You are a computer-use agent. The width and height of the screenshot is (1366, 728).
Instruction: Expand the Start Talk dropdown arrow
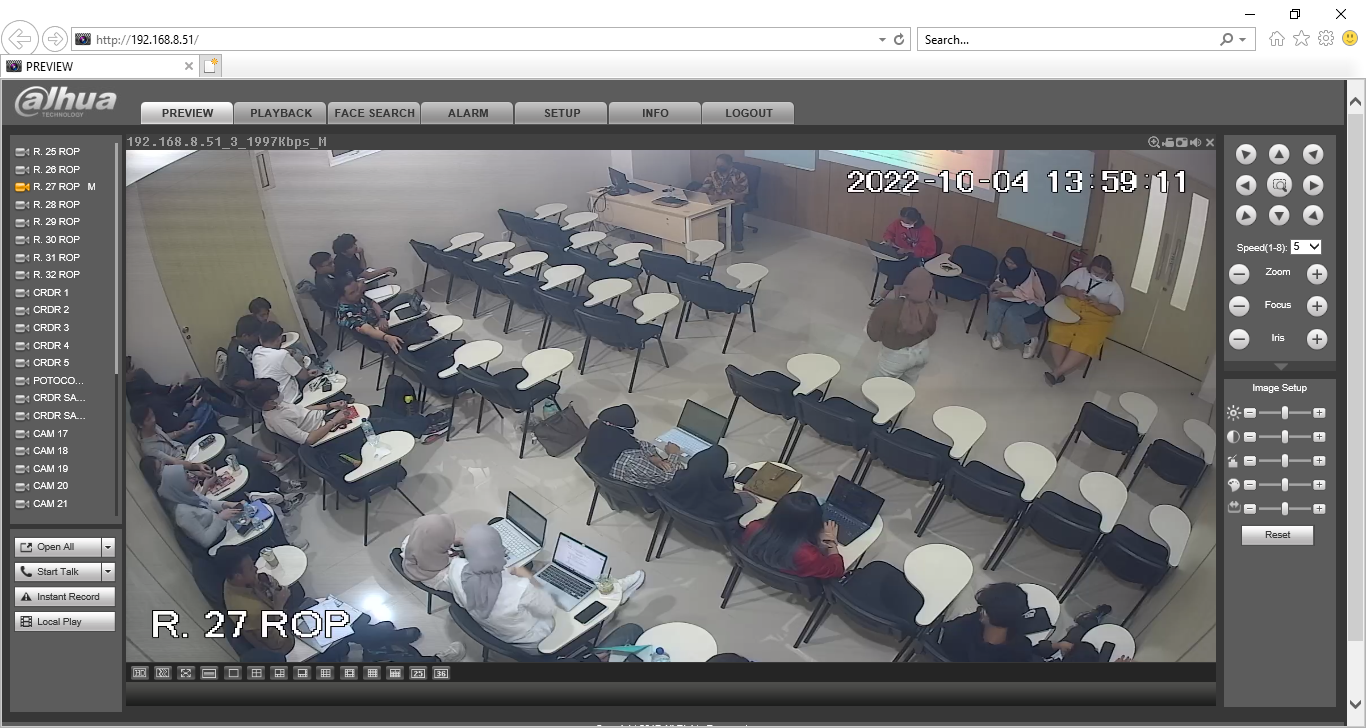tap(108, 572)
